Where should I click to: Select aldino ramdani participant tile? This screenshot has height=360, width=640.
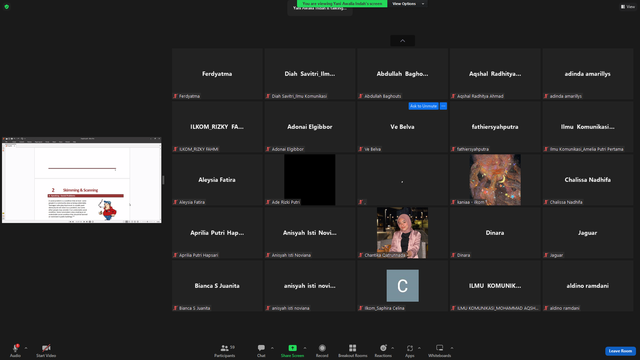pos(588,286)
